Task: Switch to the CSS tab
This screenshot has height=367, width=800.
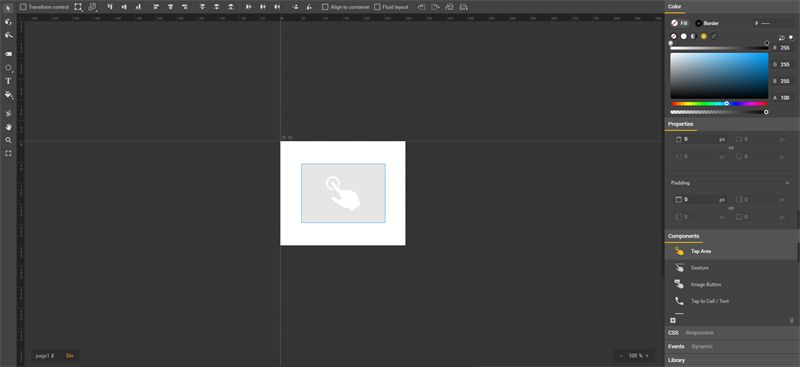Action: point(673,333)
